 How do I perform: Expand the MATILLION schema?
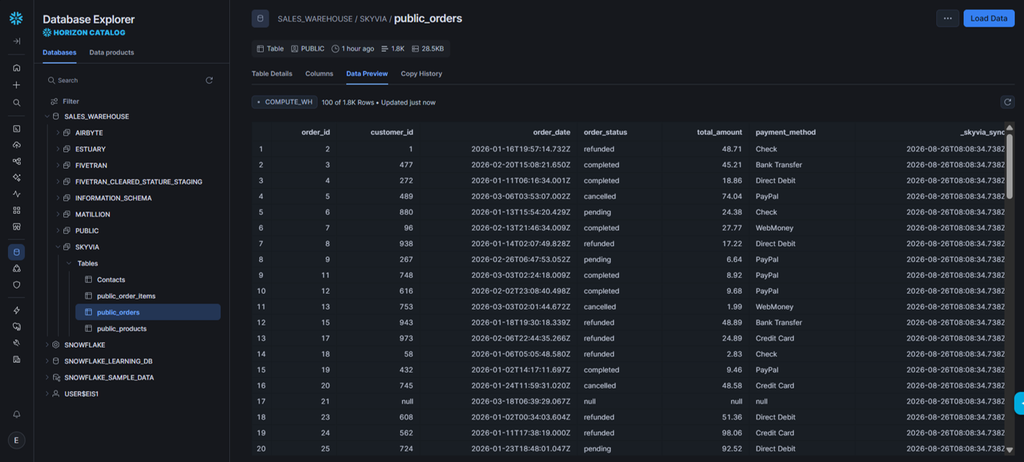[x=57, y=214]
